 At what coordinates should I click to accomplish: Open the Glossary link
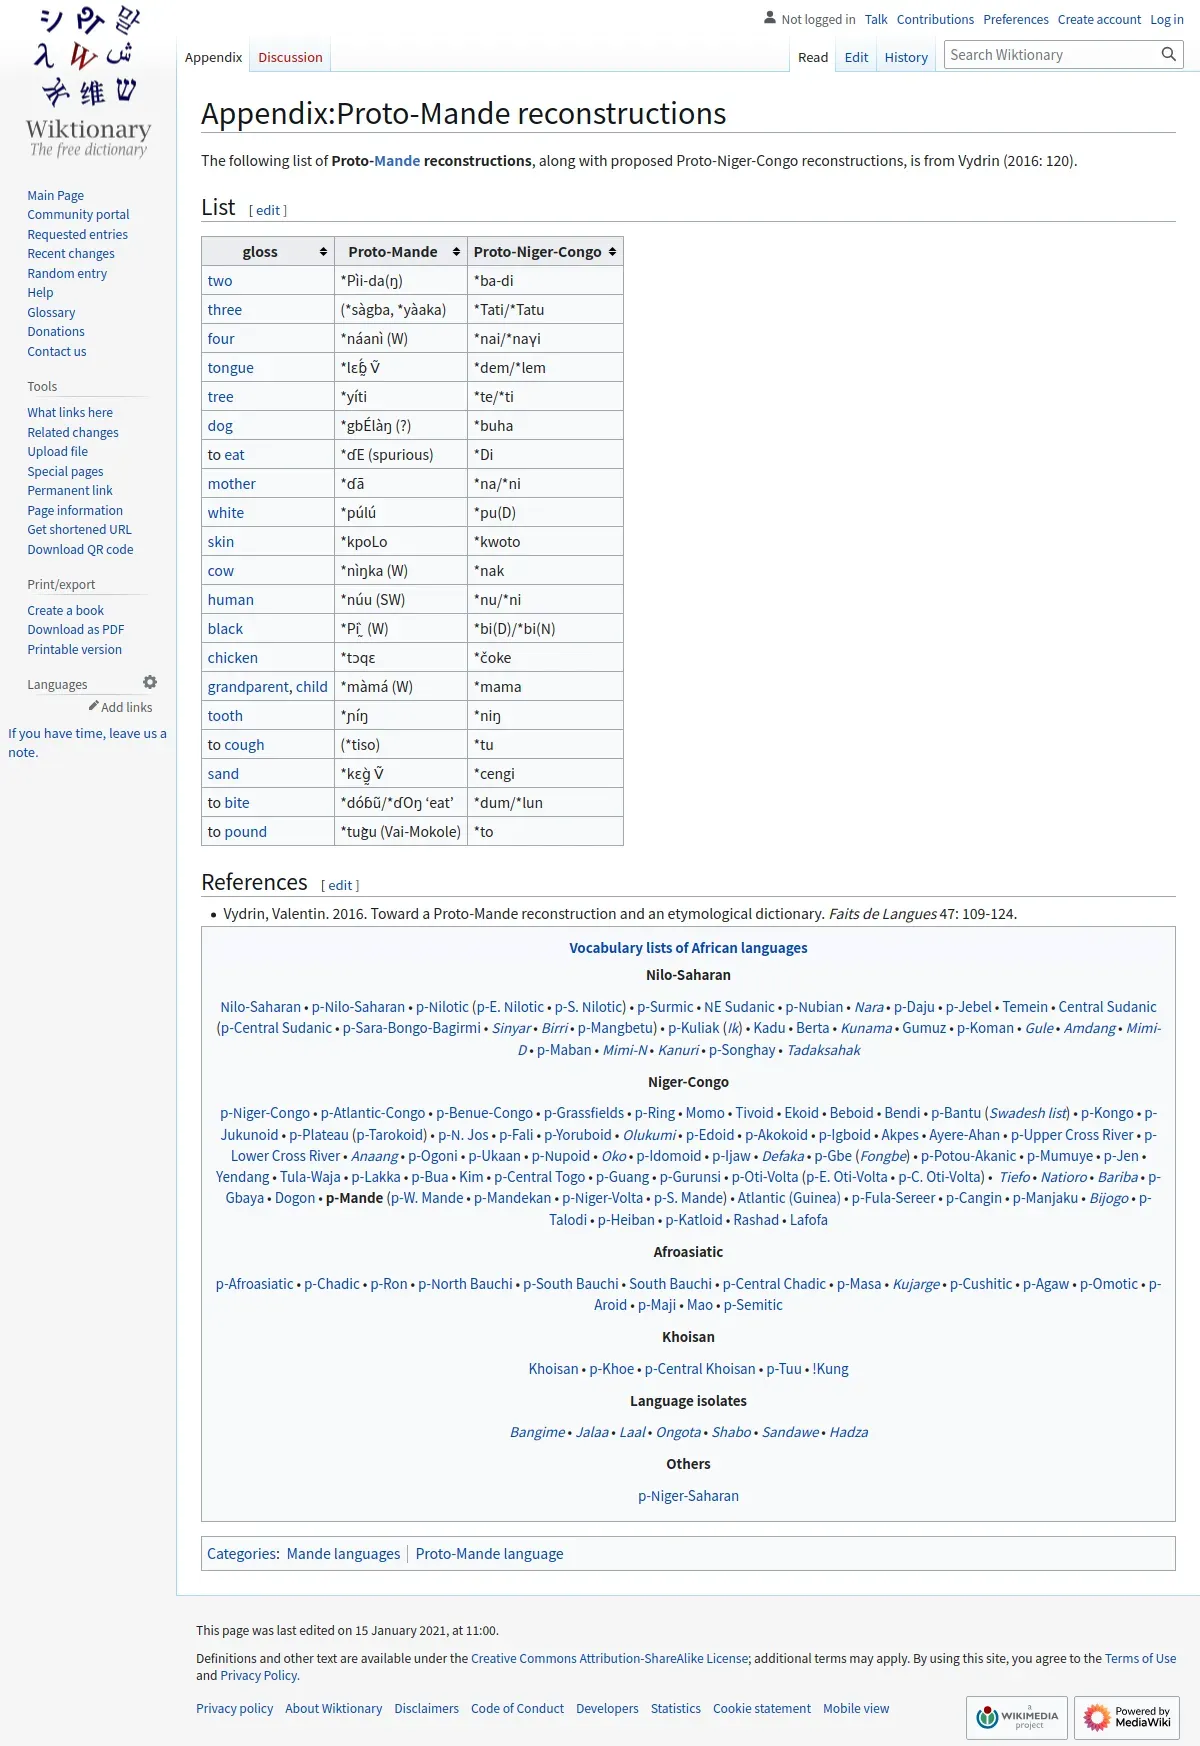click(51, 312)
